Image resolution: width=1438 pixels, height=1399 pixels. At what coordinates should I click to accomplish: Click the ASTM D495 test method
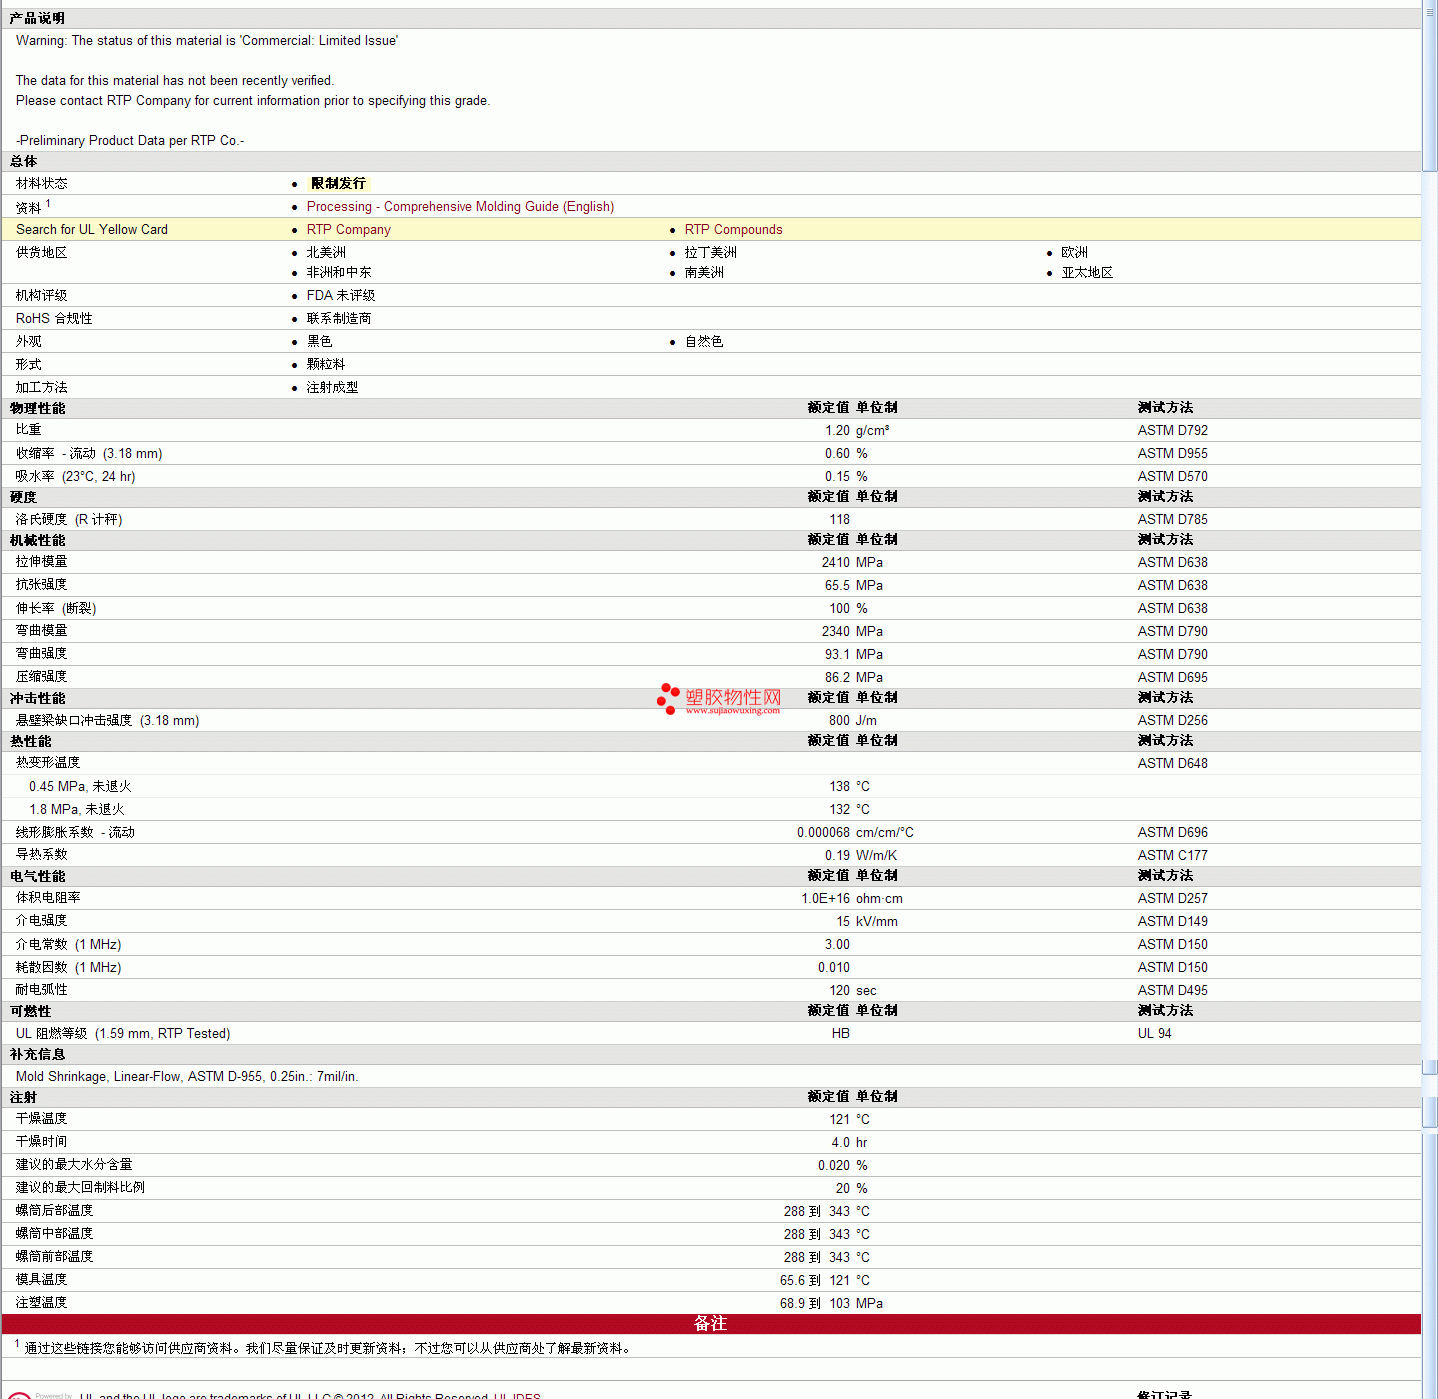[1173, 991]
